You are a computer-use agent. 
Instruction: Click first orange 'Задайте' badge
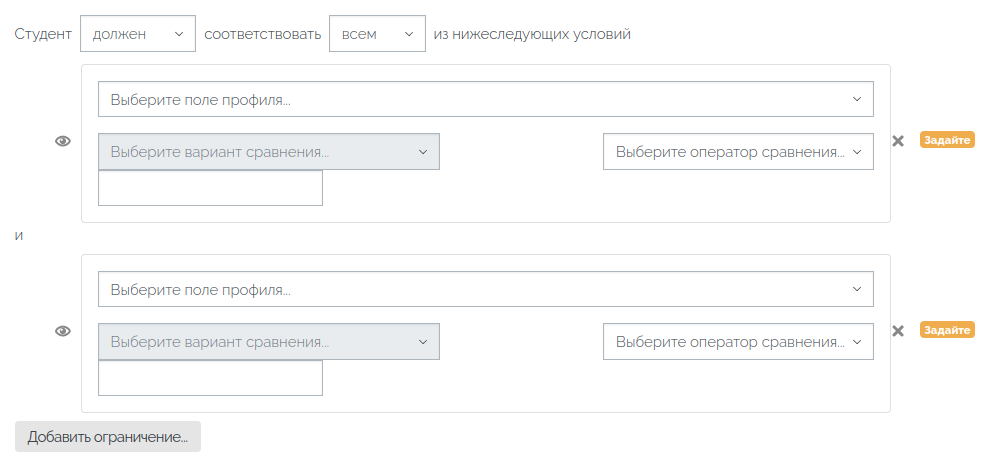(x=947, y=140)
